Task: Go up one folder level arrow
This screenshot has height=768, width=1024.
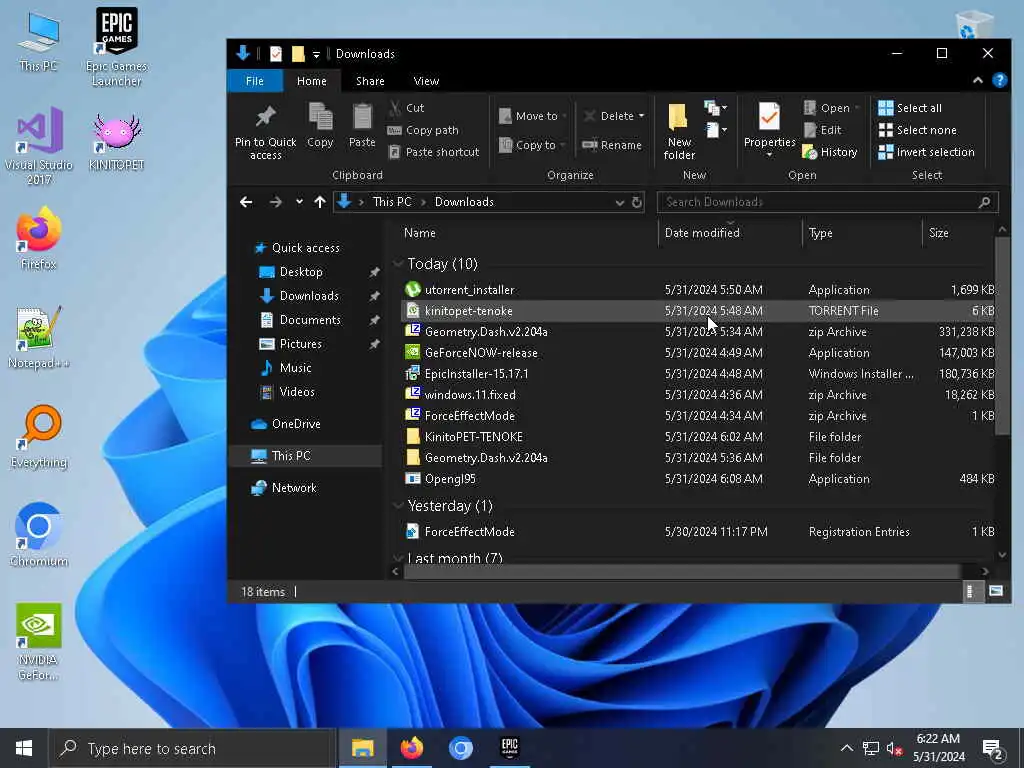Action: point(319,202)
